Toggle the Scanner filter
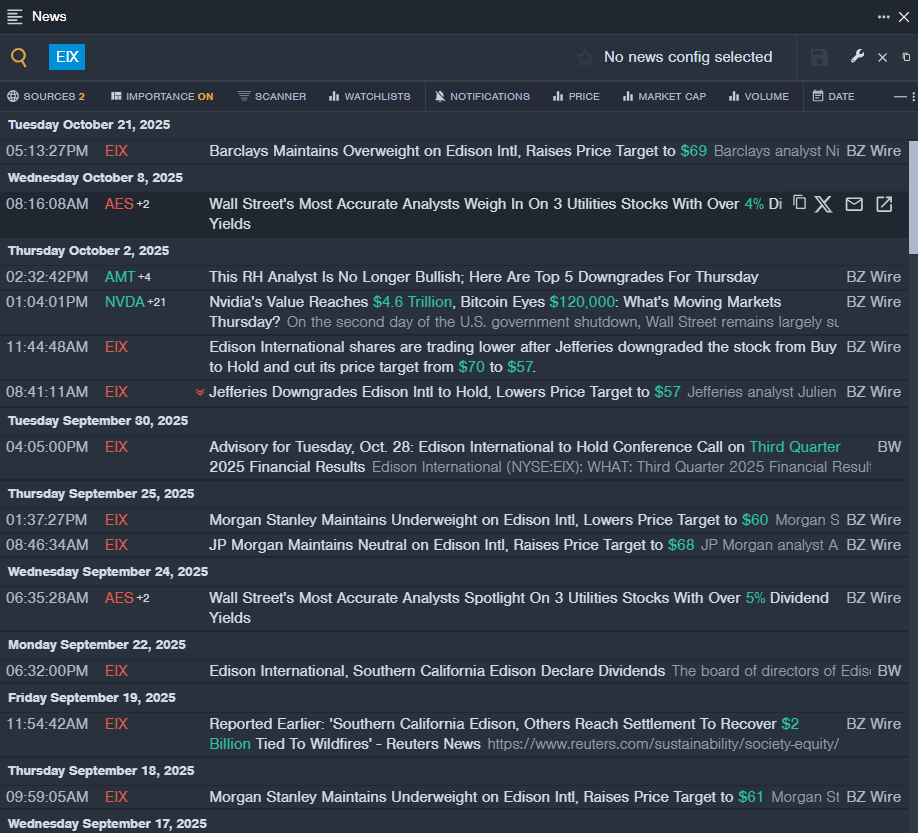The height and width of the screenshot is (833, 918). [x=272, y=97]
